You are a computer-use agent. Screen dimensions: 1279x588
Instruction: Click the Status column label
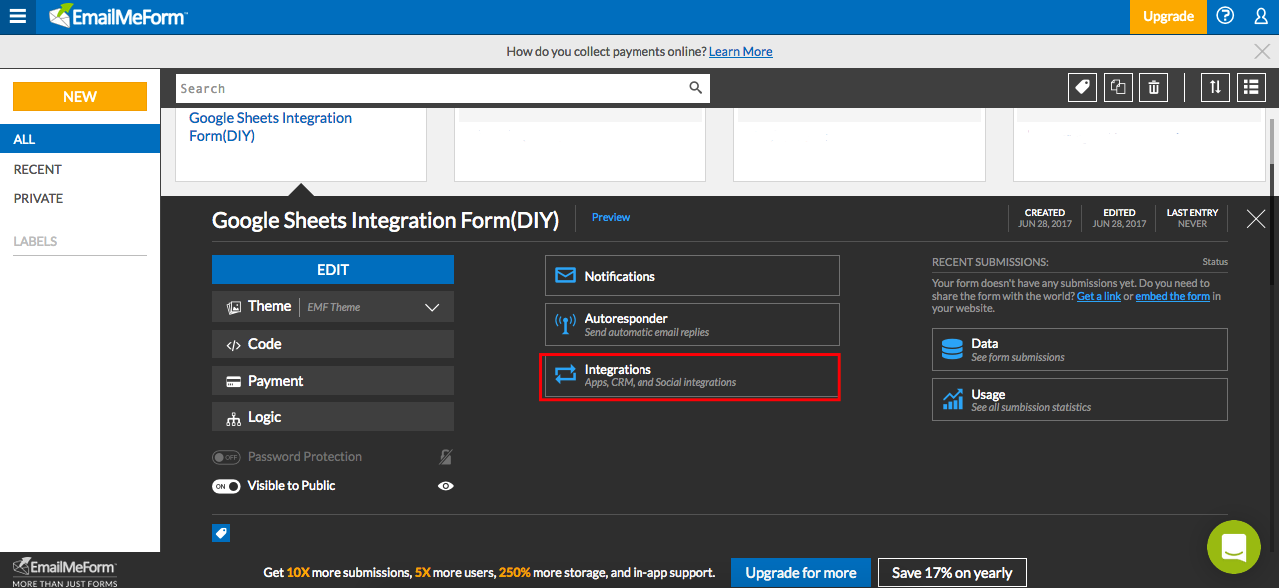coord(1215,262)
